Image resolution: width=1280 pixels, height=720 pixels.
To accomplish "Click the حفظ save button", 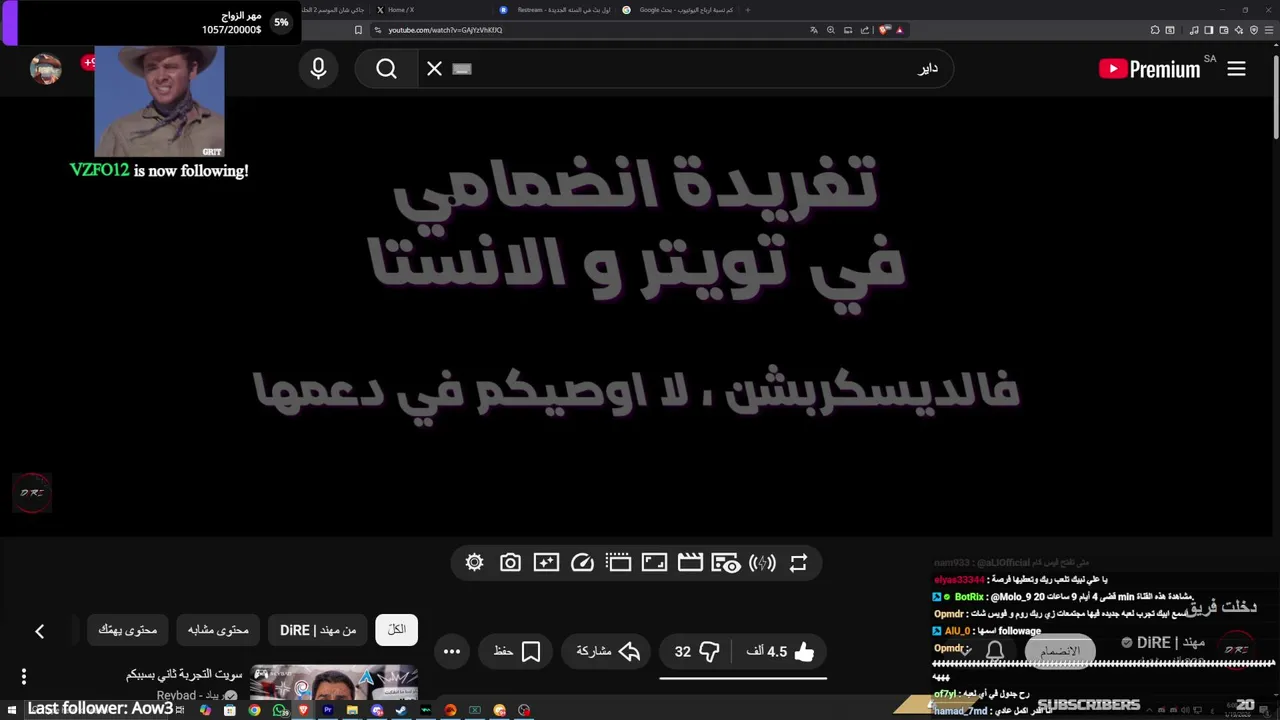I will [x=516, y=652].
